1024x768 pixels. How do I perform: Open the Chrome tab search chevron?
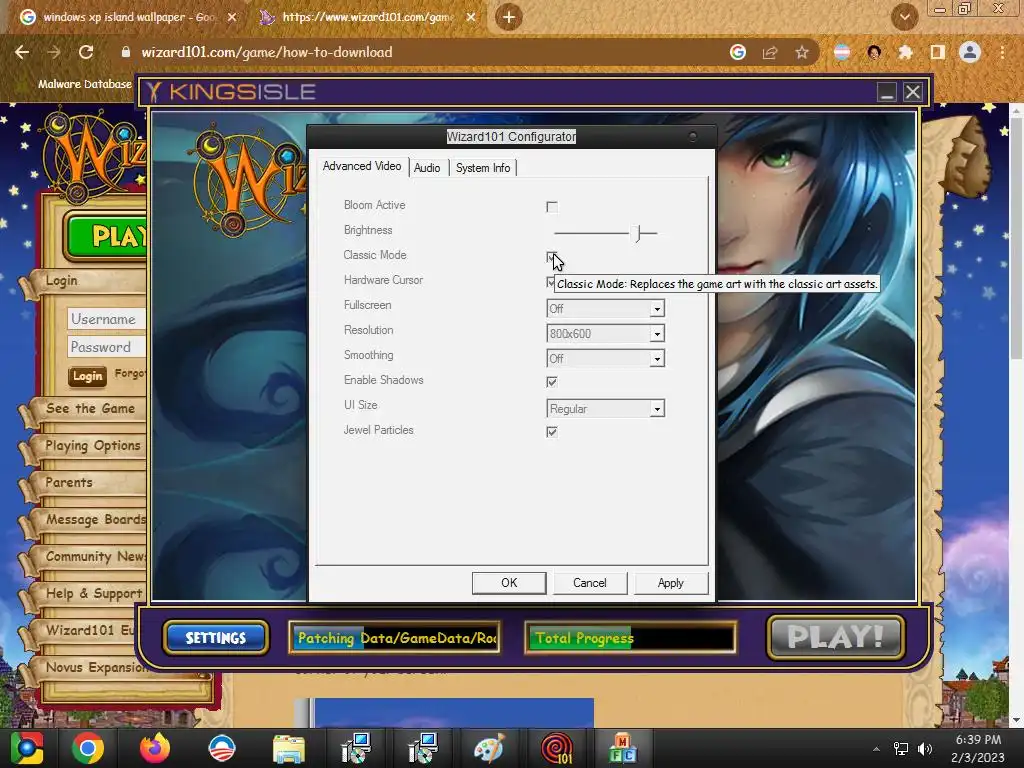click(904, 17)
